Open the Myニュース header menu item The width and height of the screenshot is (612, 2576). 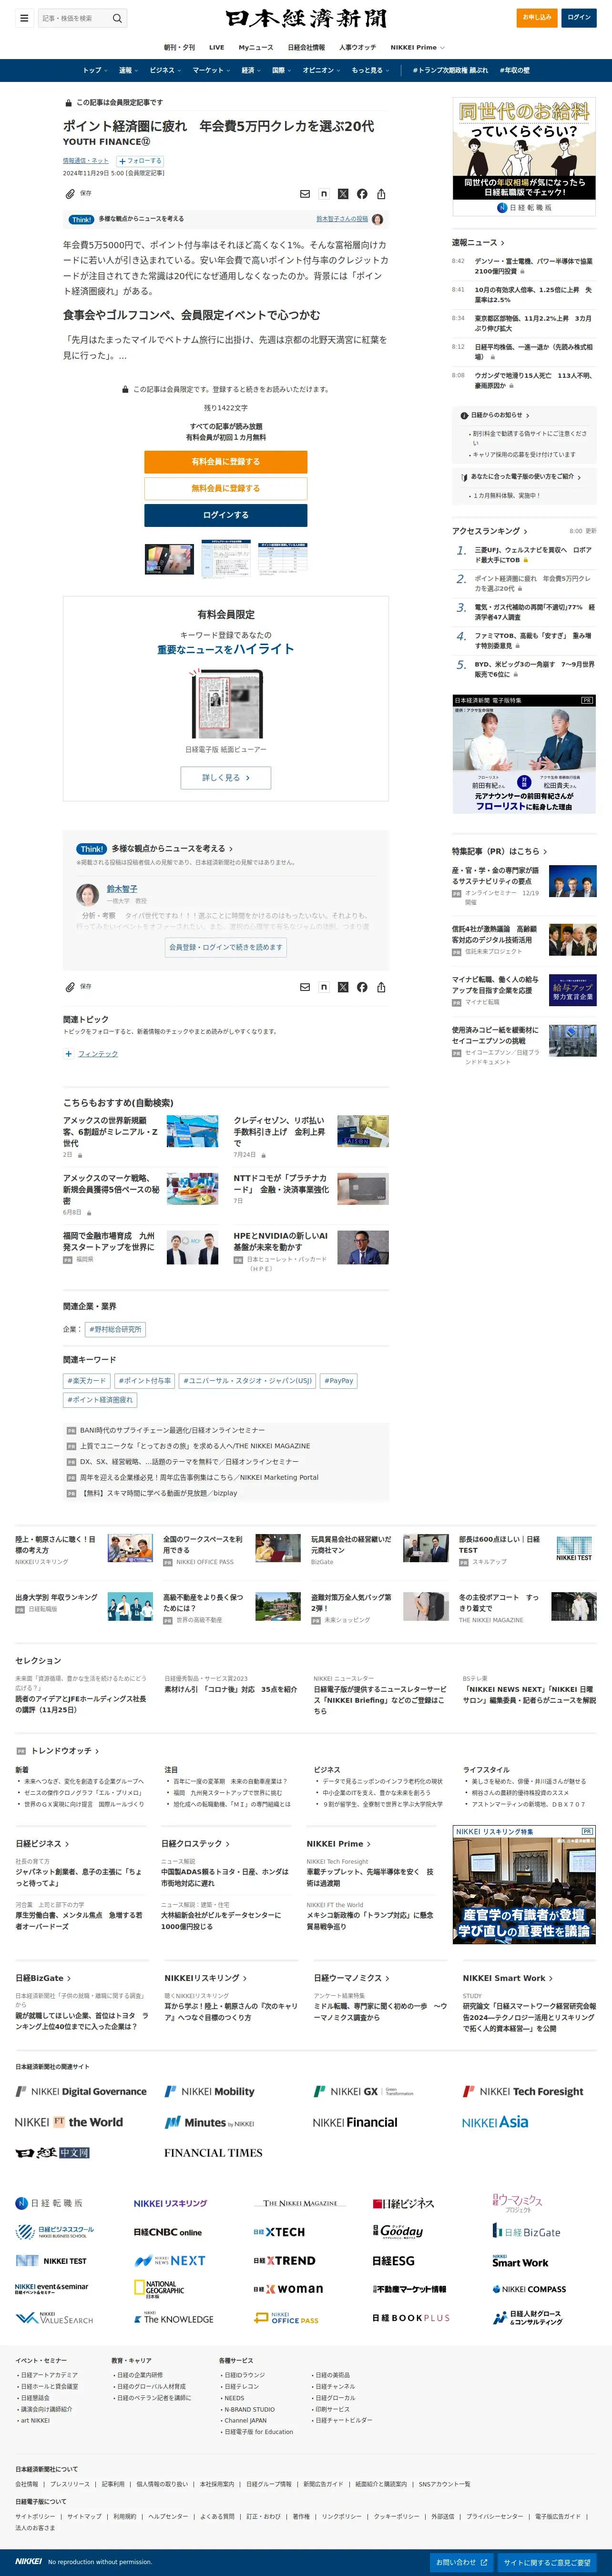point(256,47)
